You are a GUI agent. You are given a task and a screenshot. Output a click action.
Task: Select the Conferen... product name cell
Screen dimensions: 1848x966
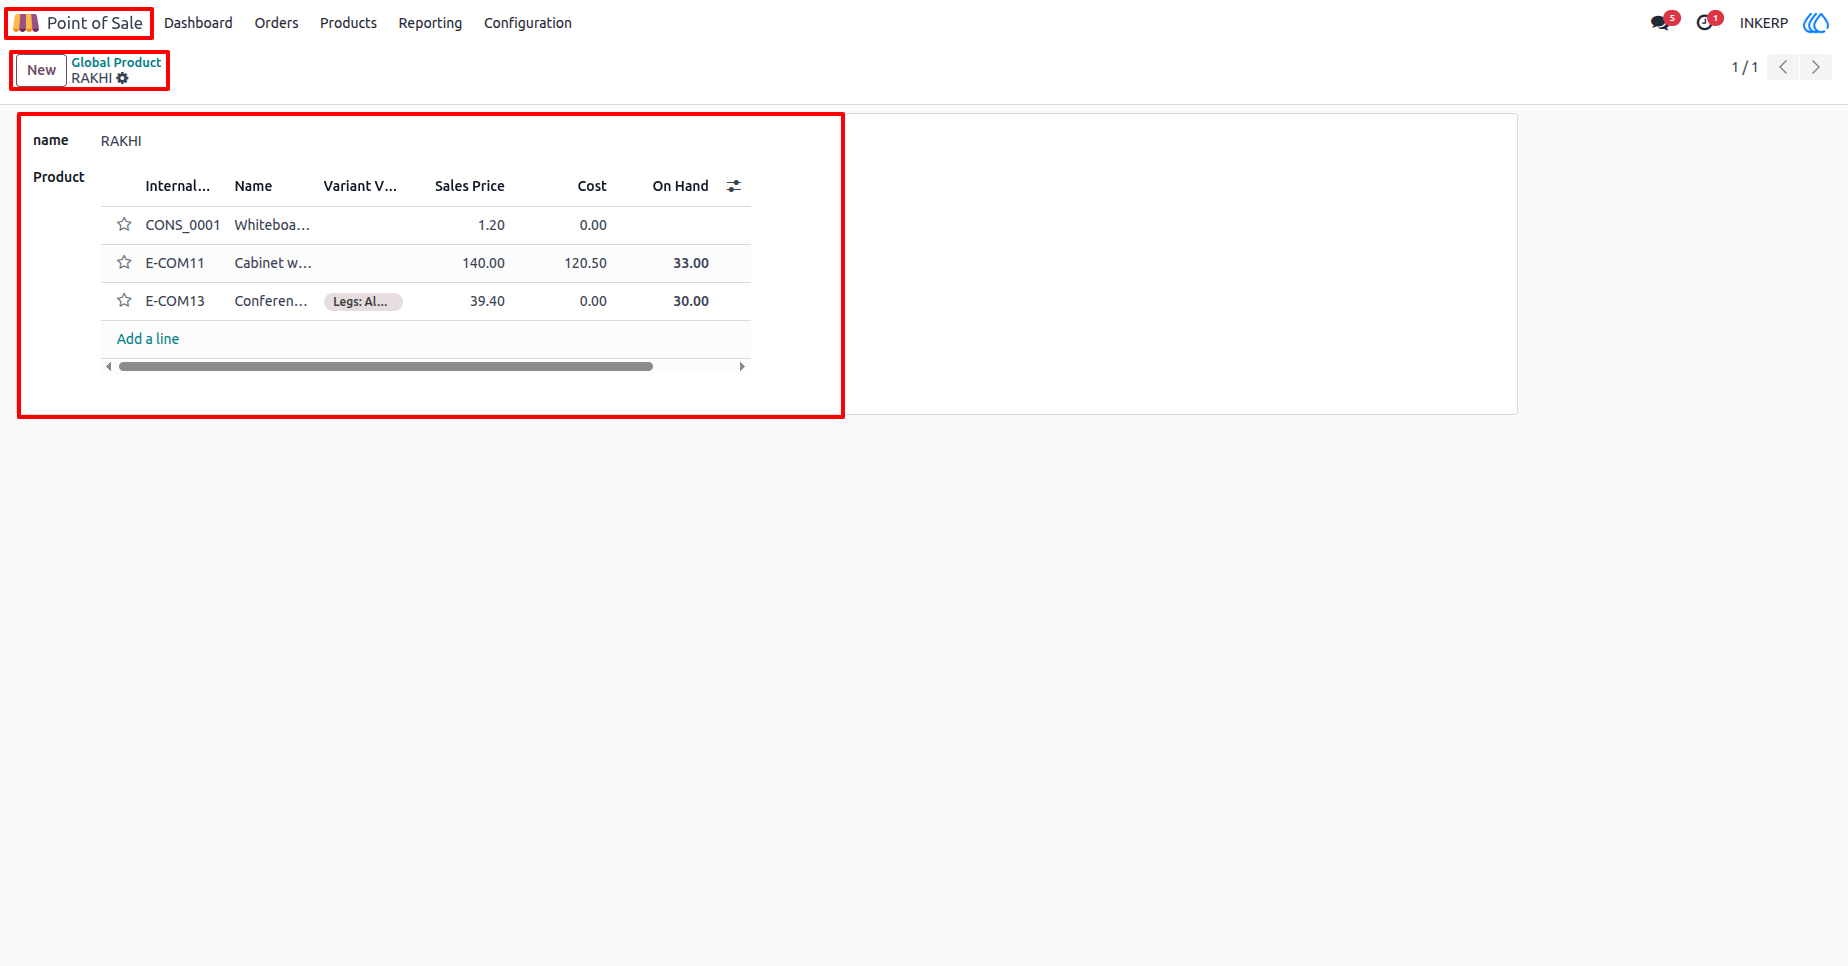coord(271,301)
